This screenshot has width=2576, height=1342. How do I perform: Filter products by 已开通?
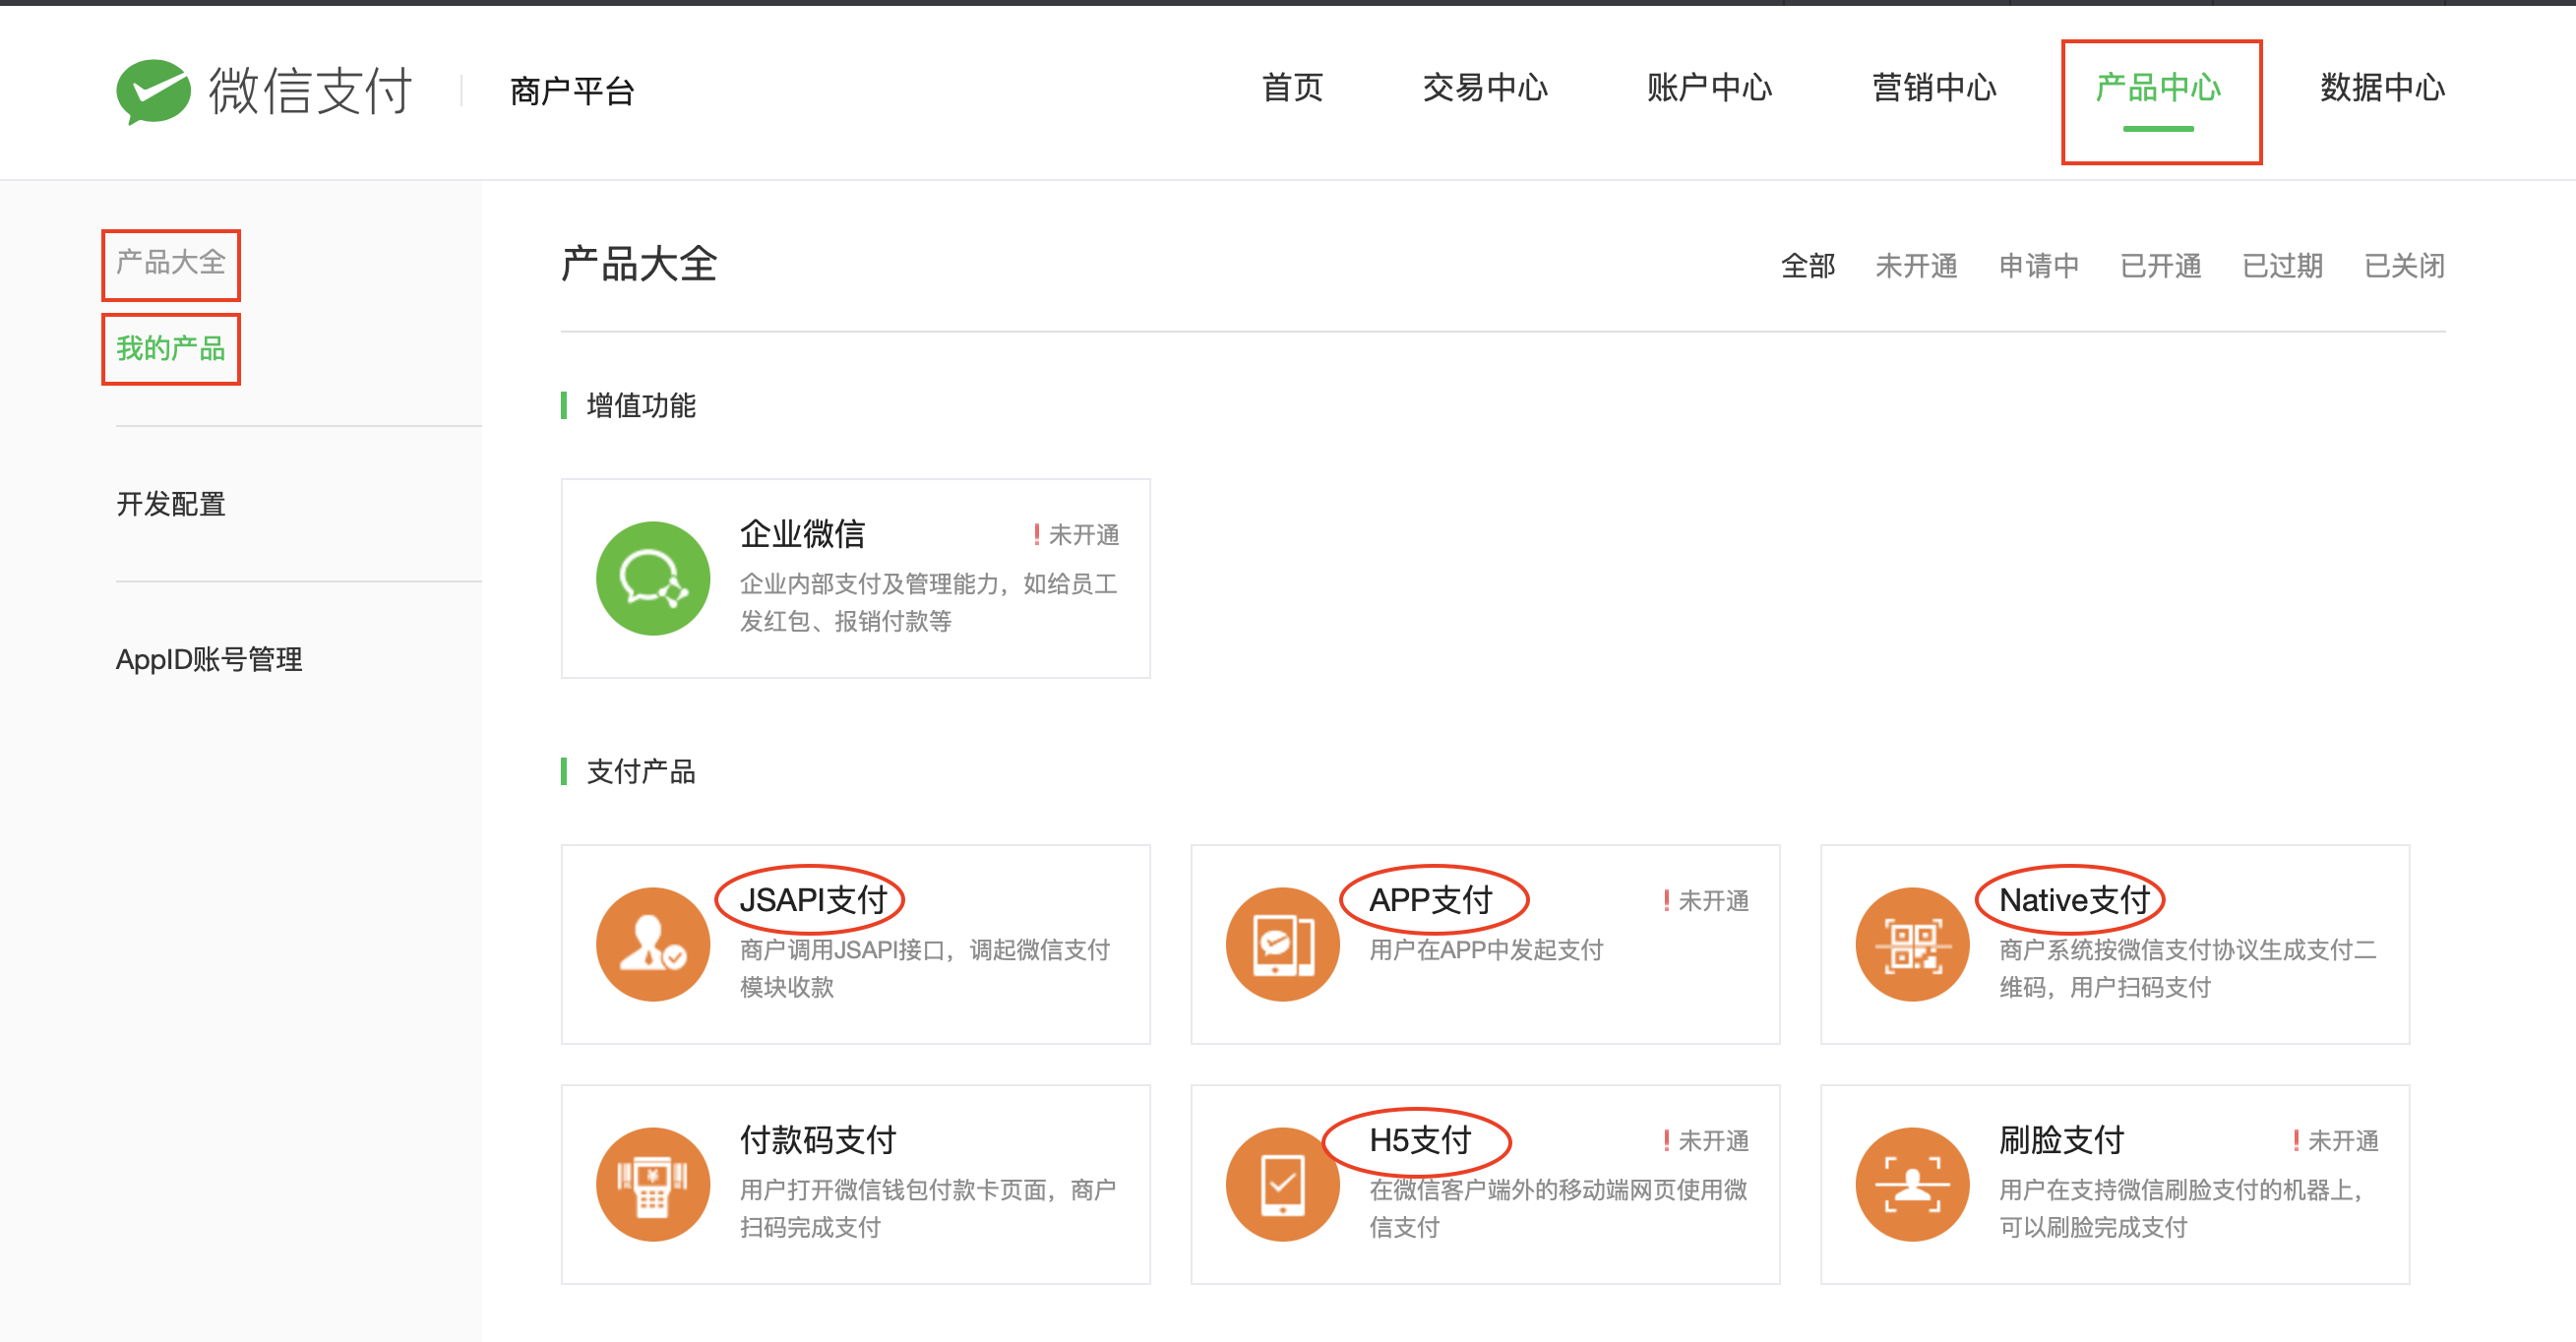pos(2160,266)
